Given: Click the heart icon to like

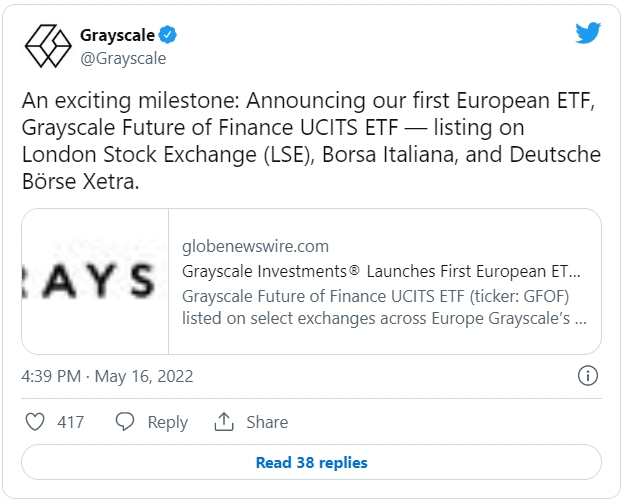Looking at the screenshot, I should coord(35,422).
